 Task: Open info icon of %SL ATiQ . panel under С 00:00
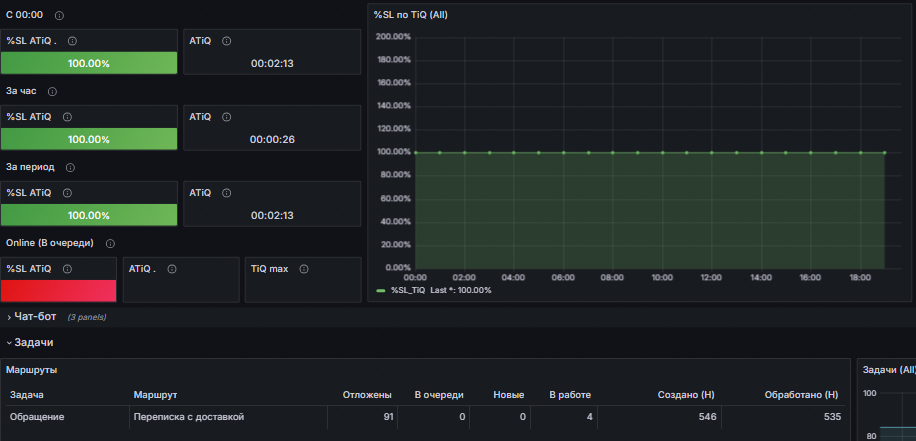[x=72, y=41]
